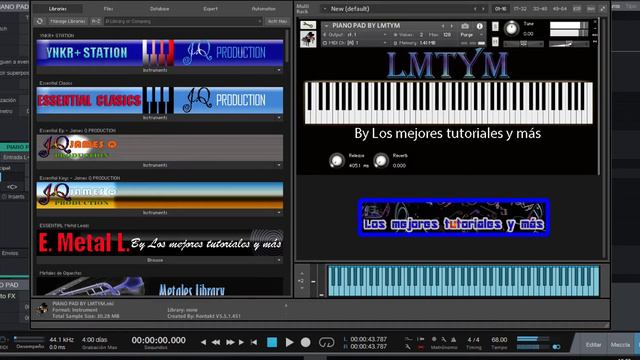Expand YNKR+ STATION library options arrow
Viewport: 640px width, 360px height.
[x=279, y=70]
